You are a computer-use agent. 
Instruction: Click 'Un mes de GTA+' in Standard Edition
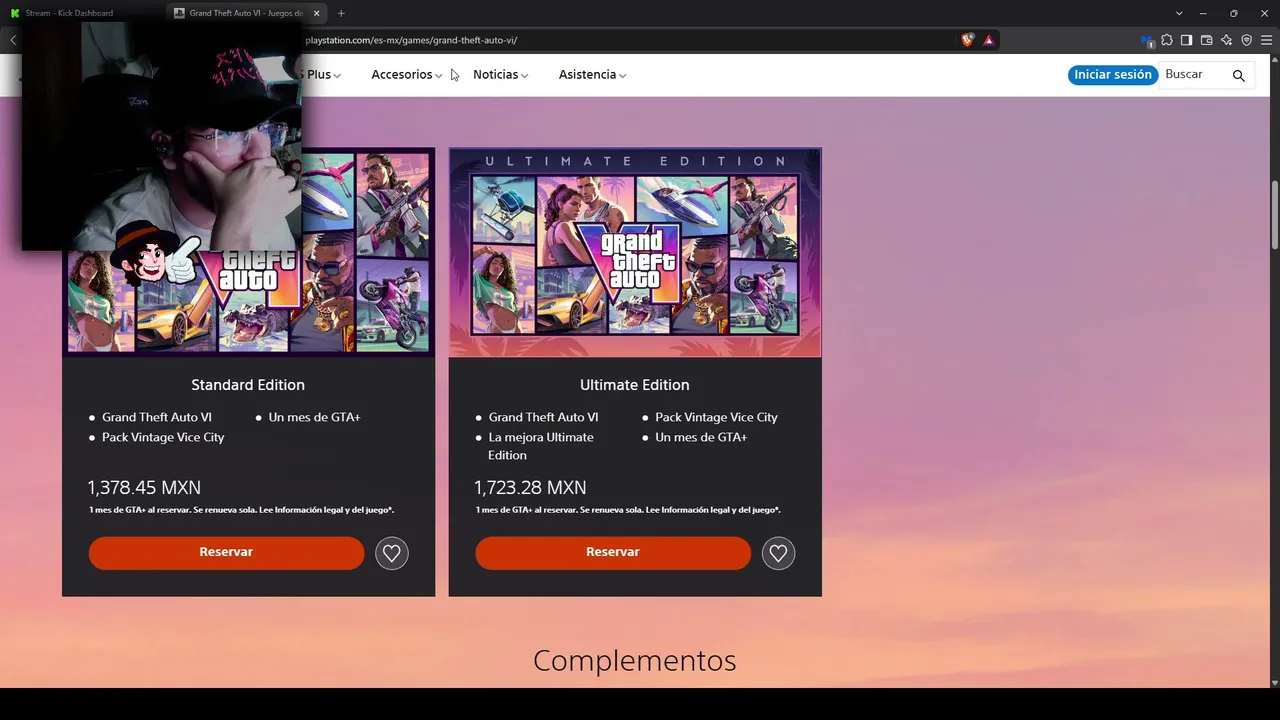[x=314, y=417]
